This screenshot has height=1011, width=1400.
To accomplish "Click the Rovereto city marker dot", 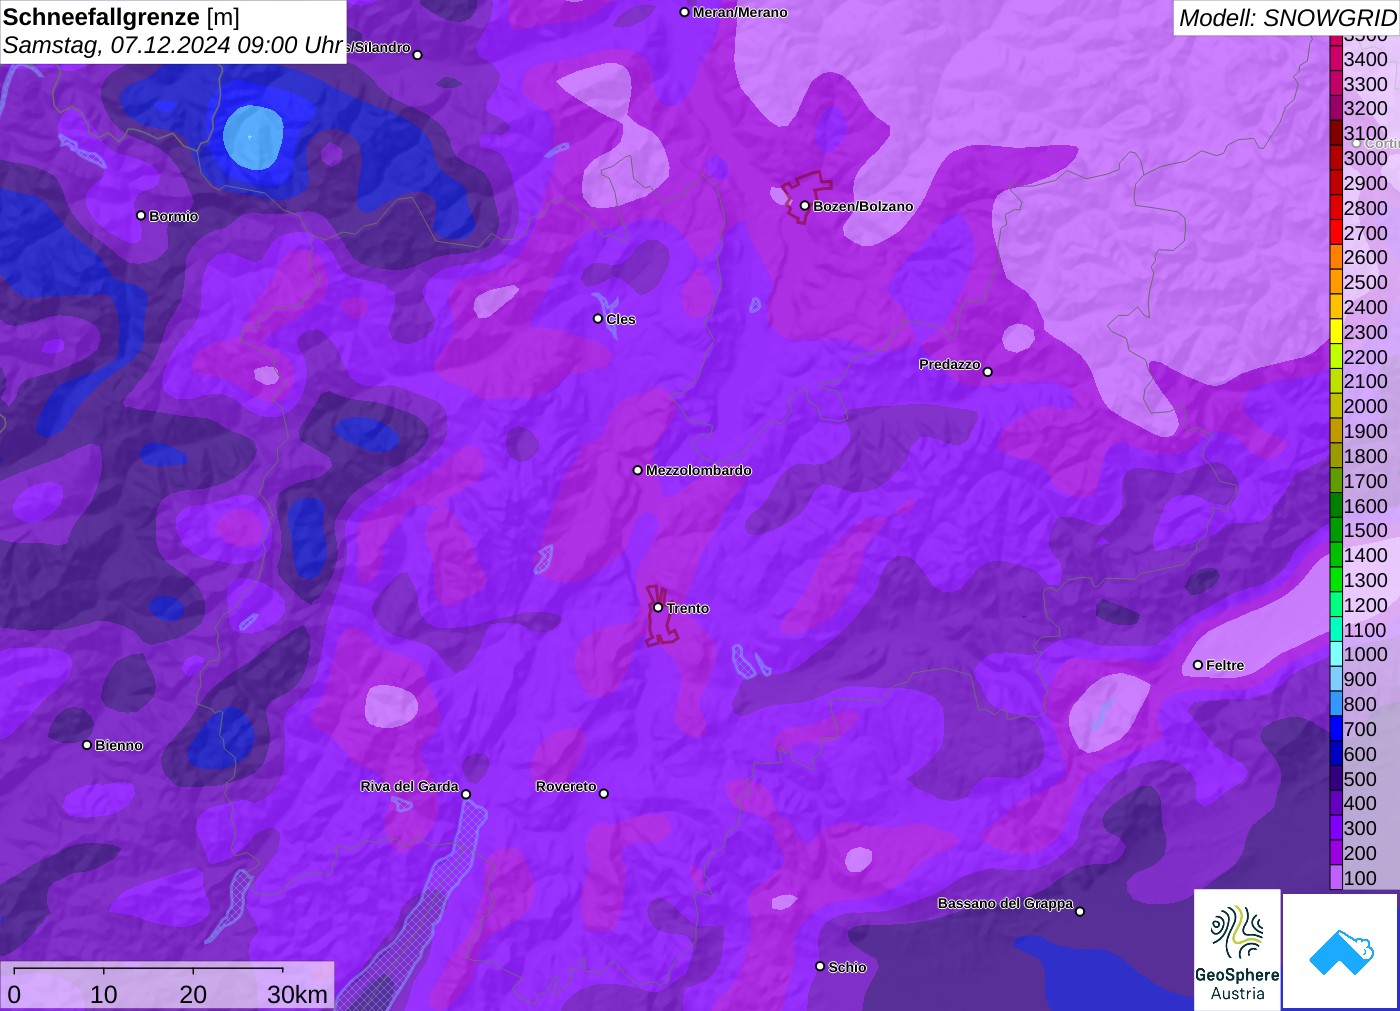I will (603, 794).
